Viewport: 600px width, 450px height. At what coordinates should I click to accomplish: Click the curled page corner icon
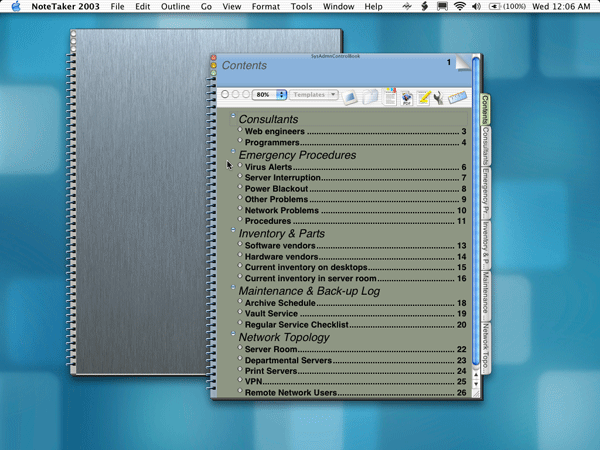pos(463,62)
